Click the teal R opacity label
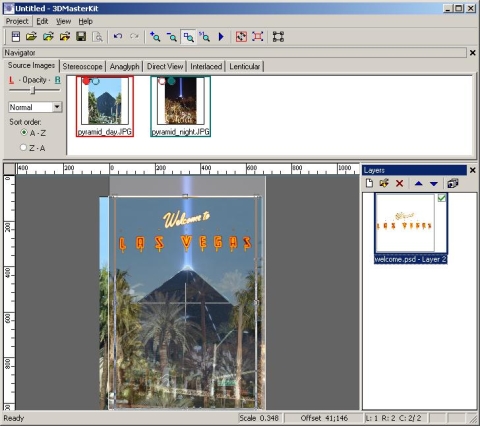Image resolution: width=480 pixels, height=426 pixels. coord(58,80)
